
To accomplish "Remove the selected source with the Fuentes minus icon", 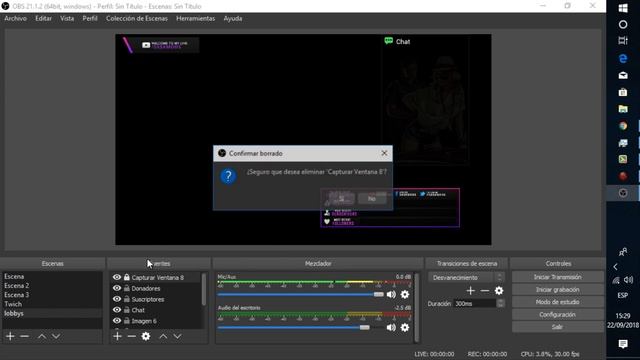I will pyautogui.click(x=131, y=336).
